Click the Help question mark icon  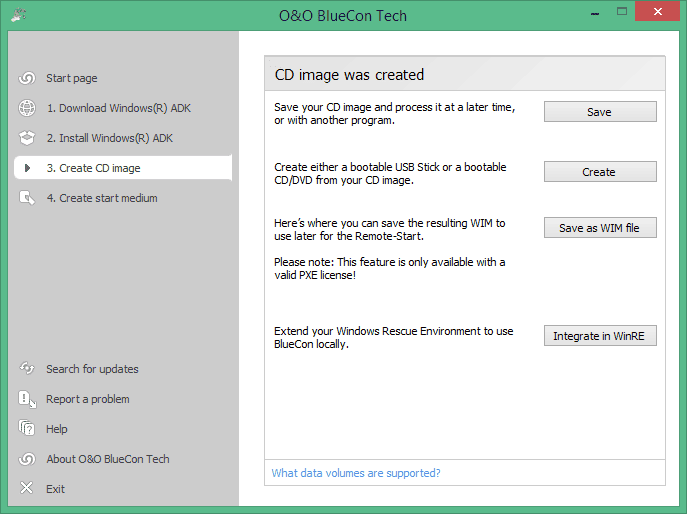(x=27, y=428)
